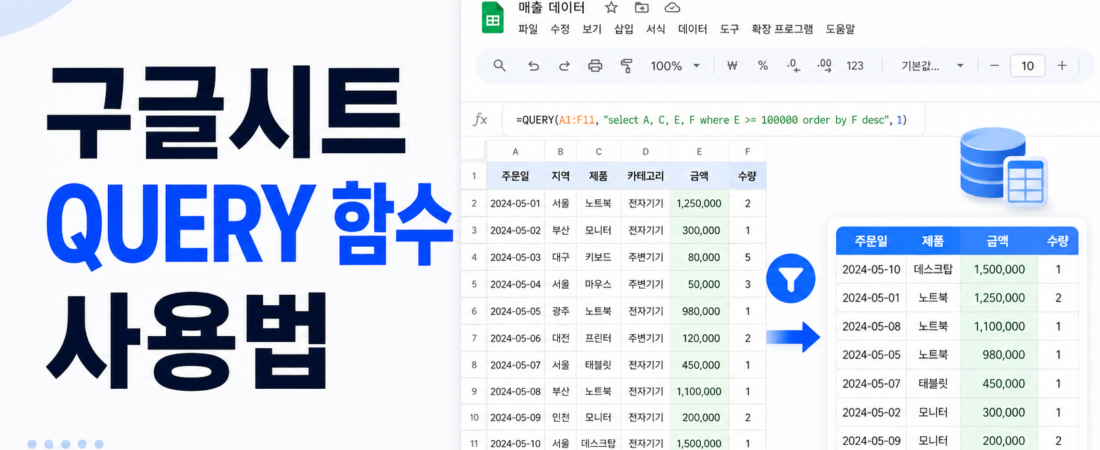This screenshot has width=1100, height=450.
Task: Activate the paint format tool
Action: coord(627,65)
